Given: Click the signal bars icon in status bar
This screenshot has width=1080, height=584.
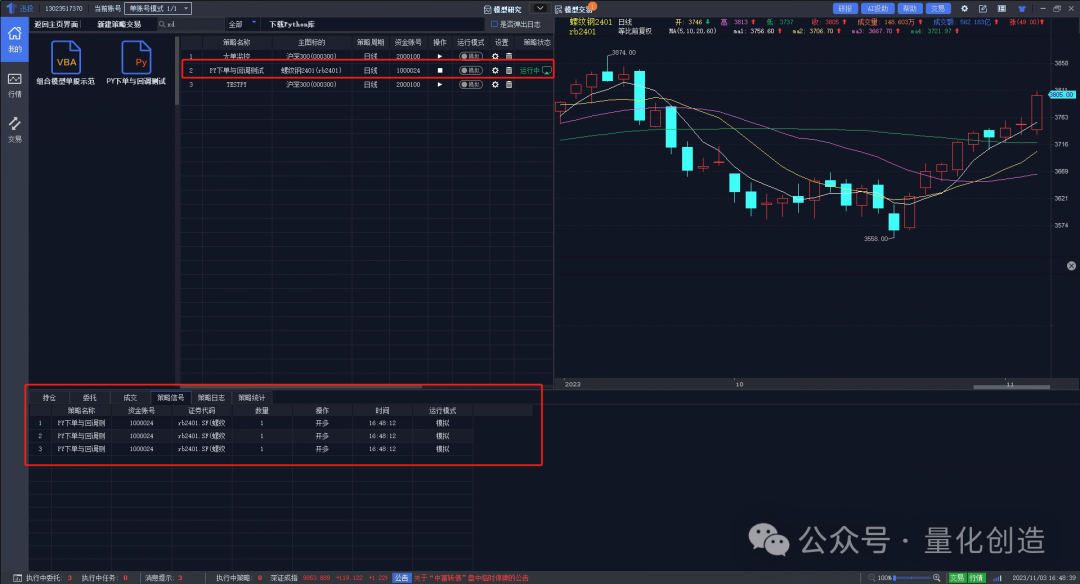Looking at the screenshot, I should point(997,578).
